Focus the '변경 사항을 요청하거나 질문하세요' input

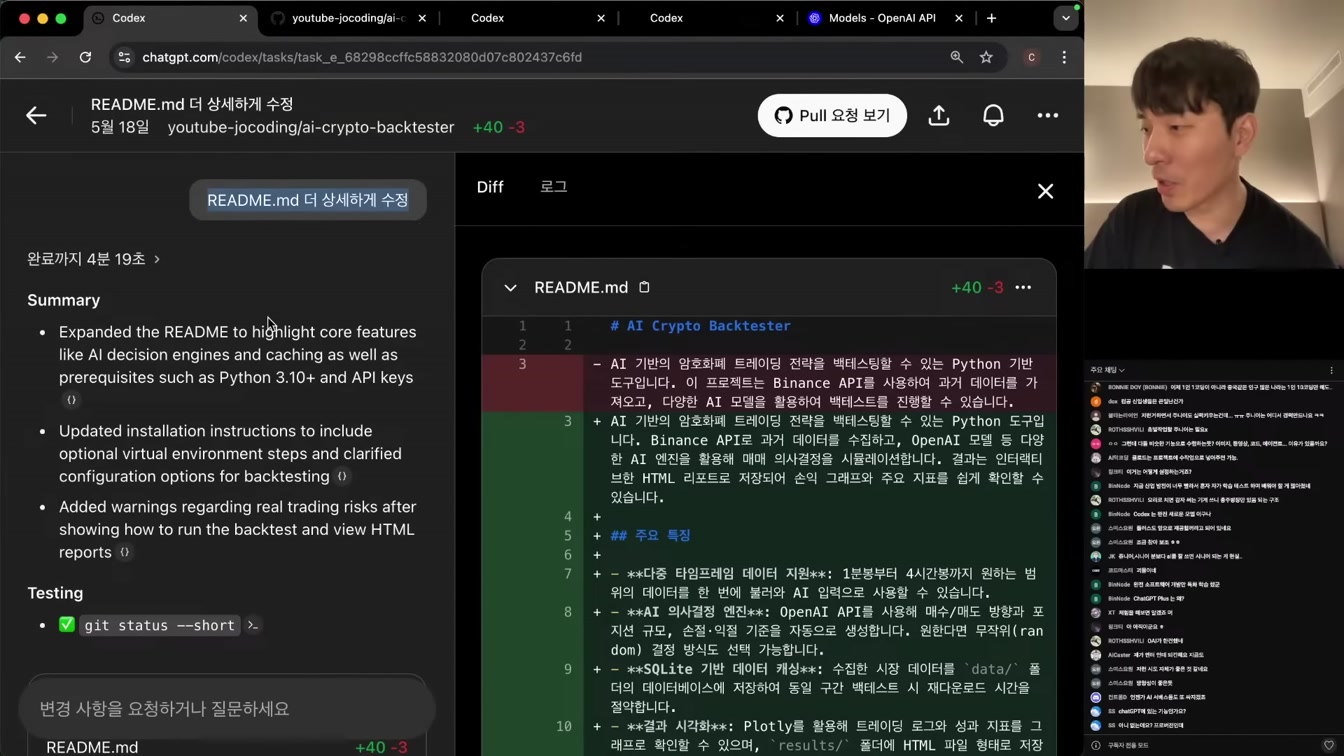227,709
